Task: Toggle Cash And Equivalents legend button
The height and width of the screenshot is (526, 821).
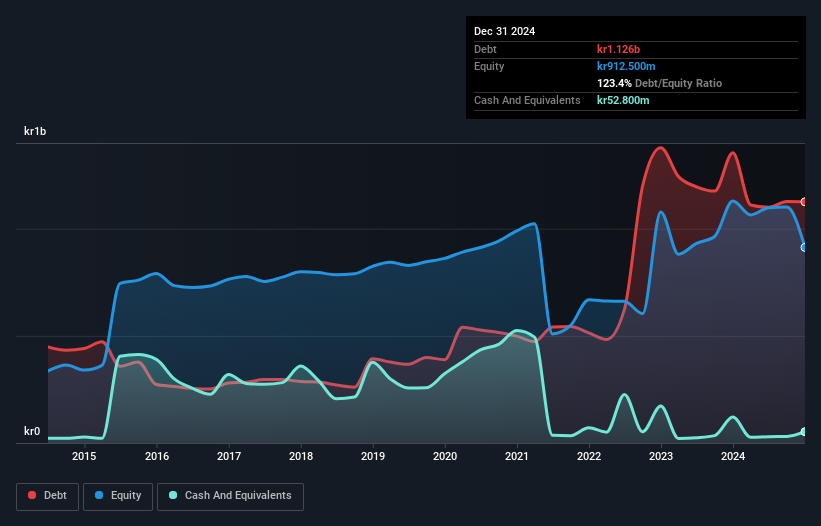Action: (x=230, y=496)
